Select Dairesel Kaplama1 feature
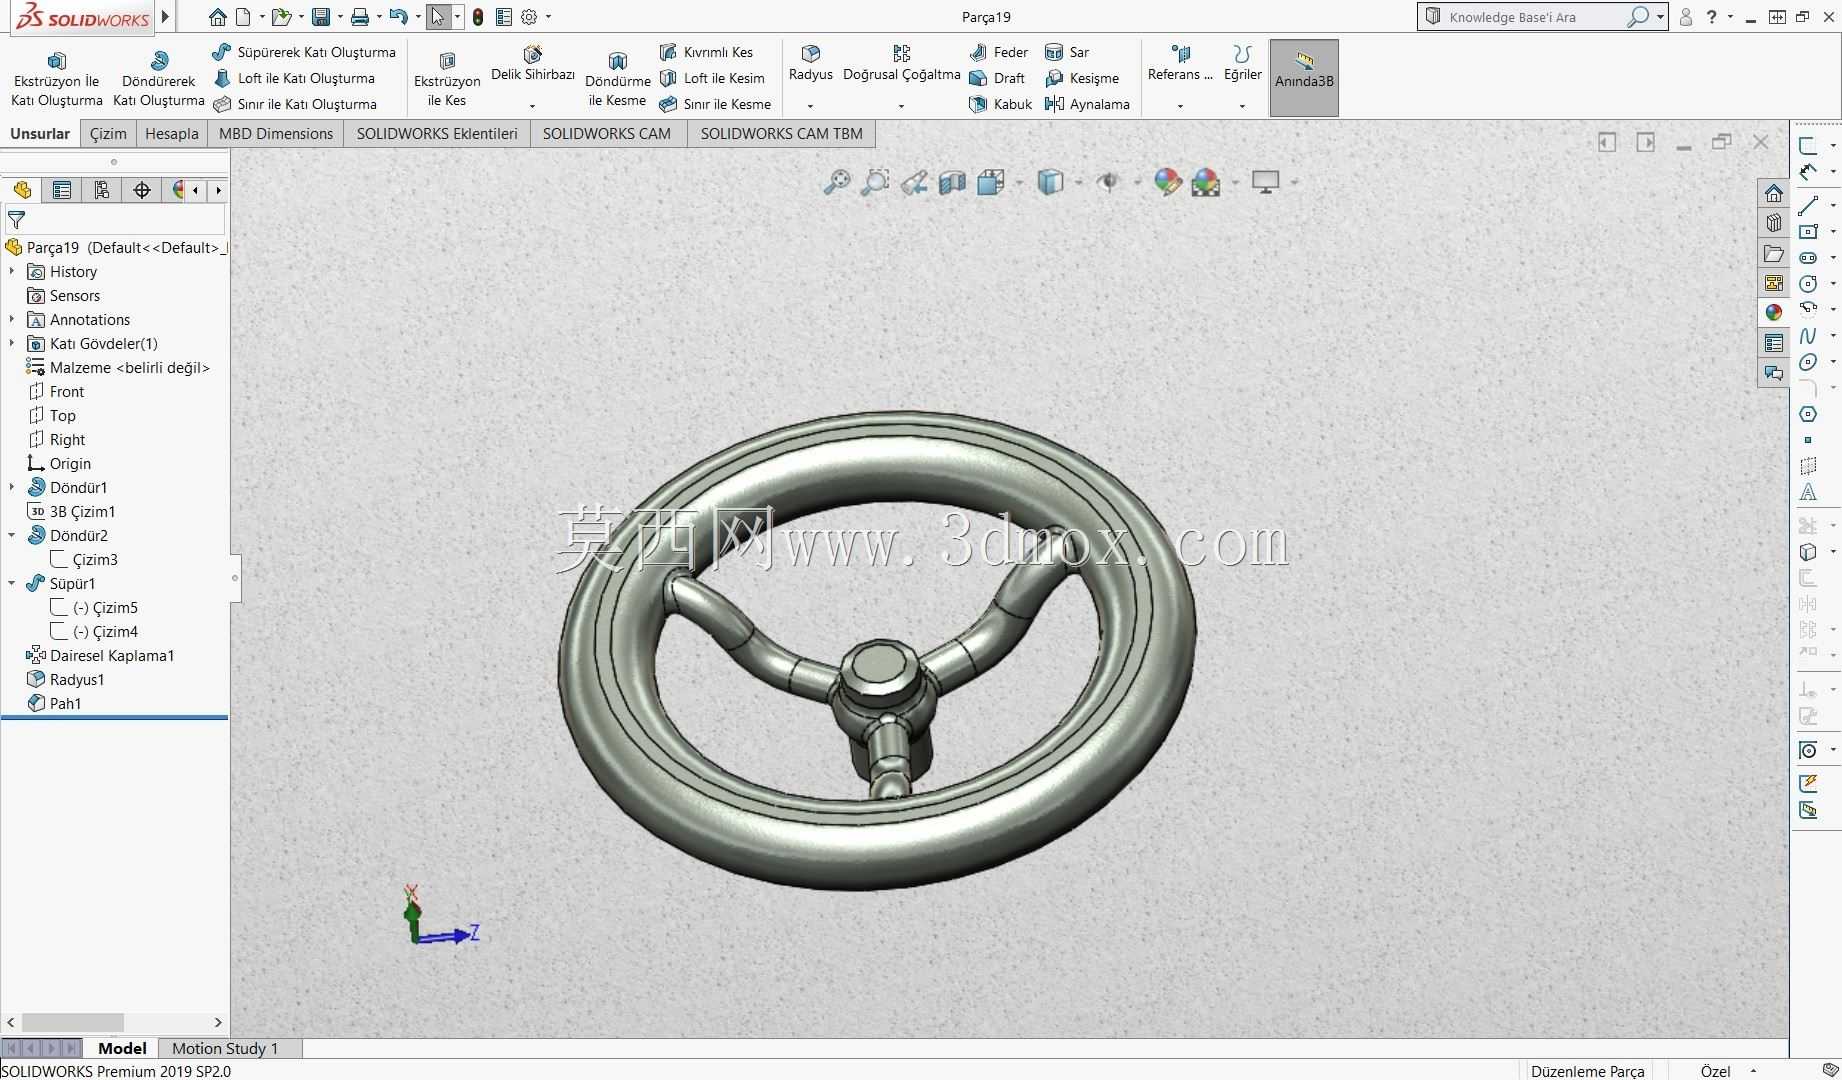 [101, 656]
